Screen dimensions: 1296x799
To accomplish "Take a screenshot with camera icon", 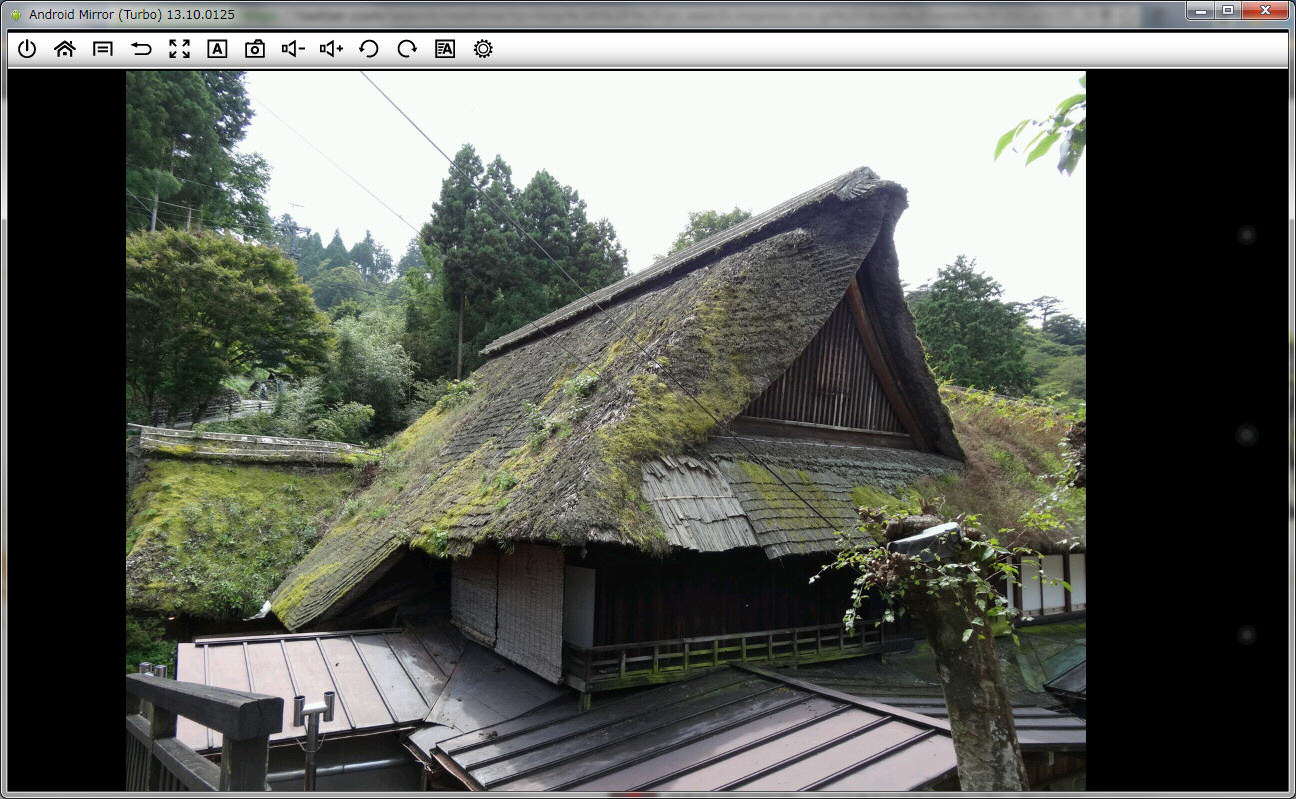I will (x=255, y=49).
